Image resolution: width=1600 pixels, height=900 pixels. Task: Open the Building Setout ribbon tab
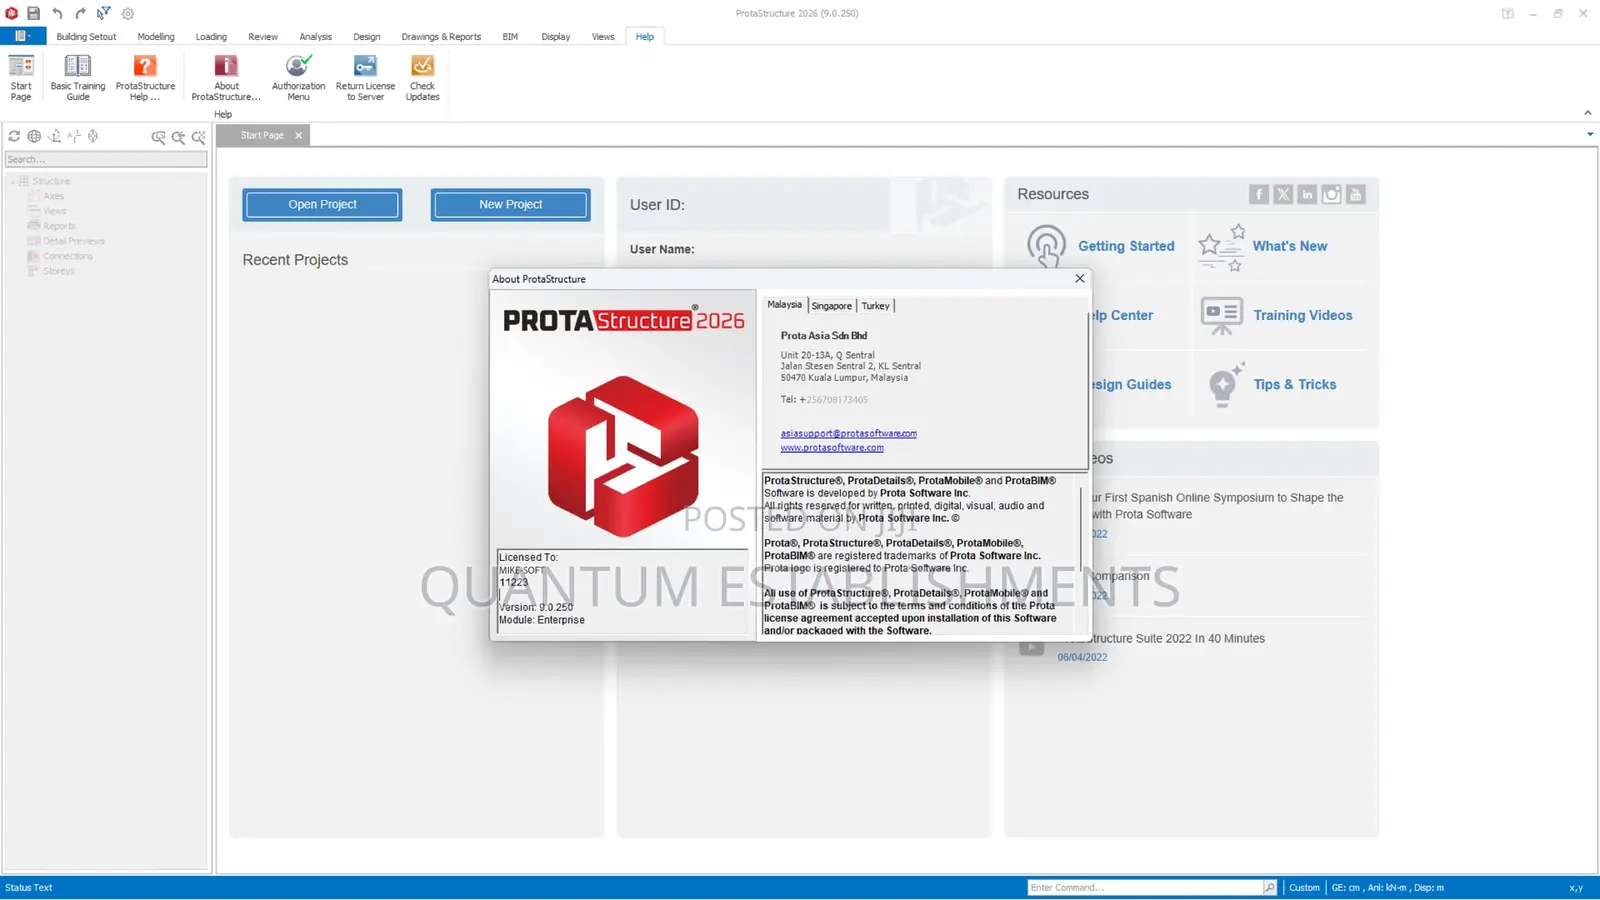[86, 36]
